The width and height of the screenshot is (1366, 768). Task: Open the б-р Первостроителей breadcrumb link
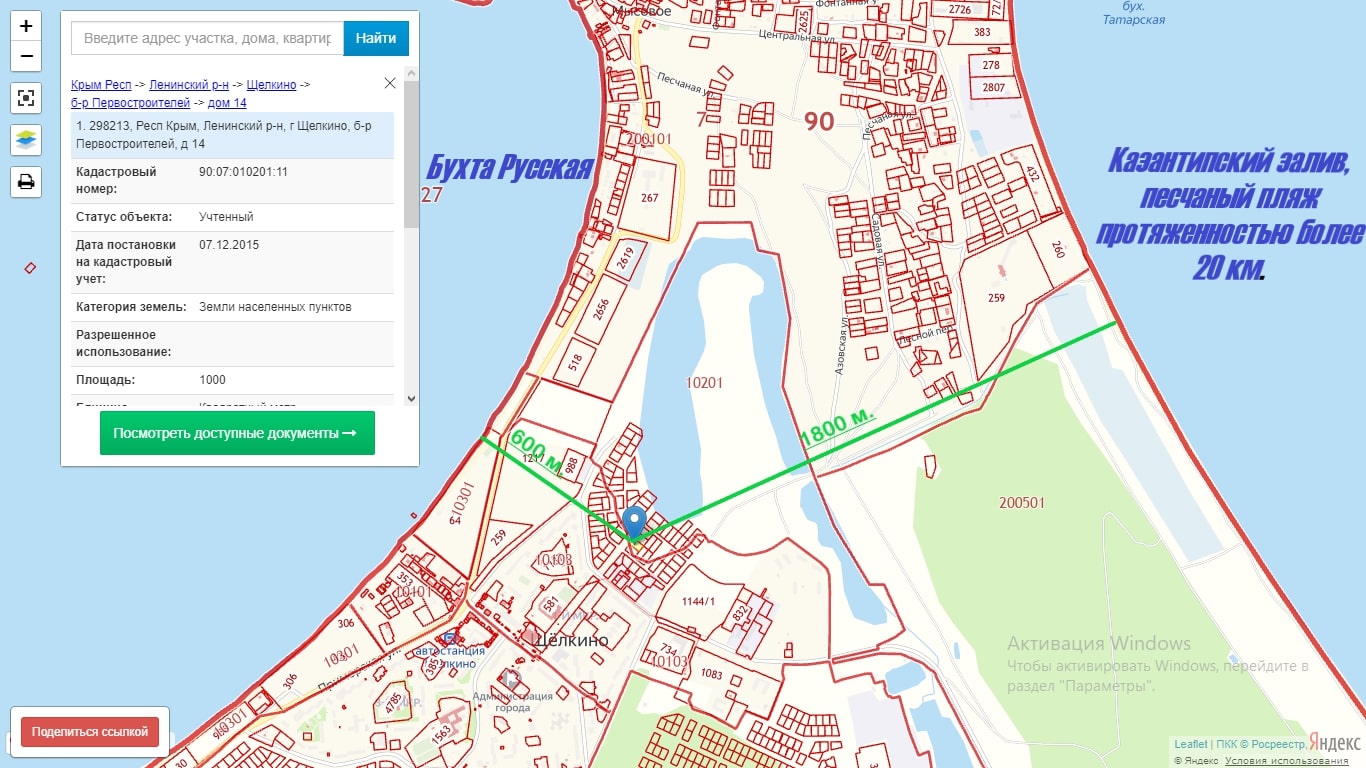[130, 103]
